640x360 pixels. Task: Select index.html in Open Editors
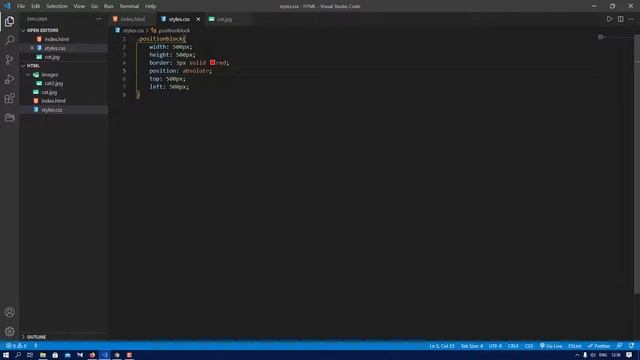(57, 39)
